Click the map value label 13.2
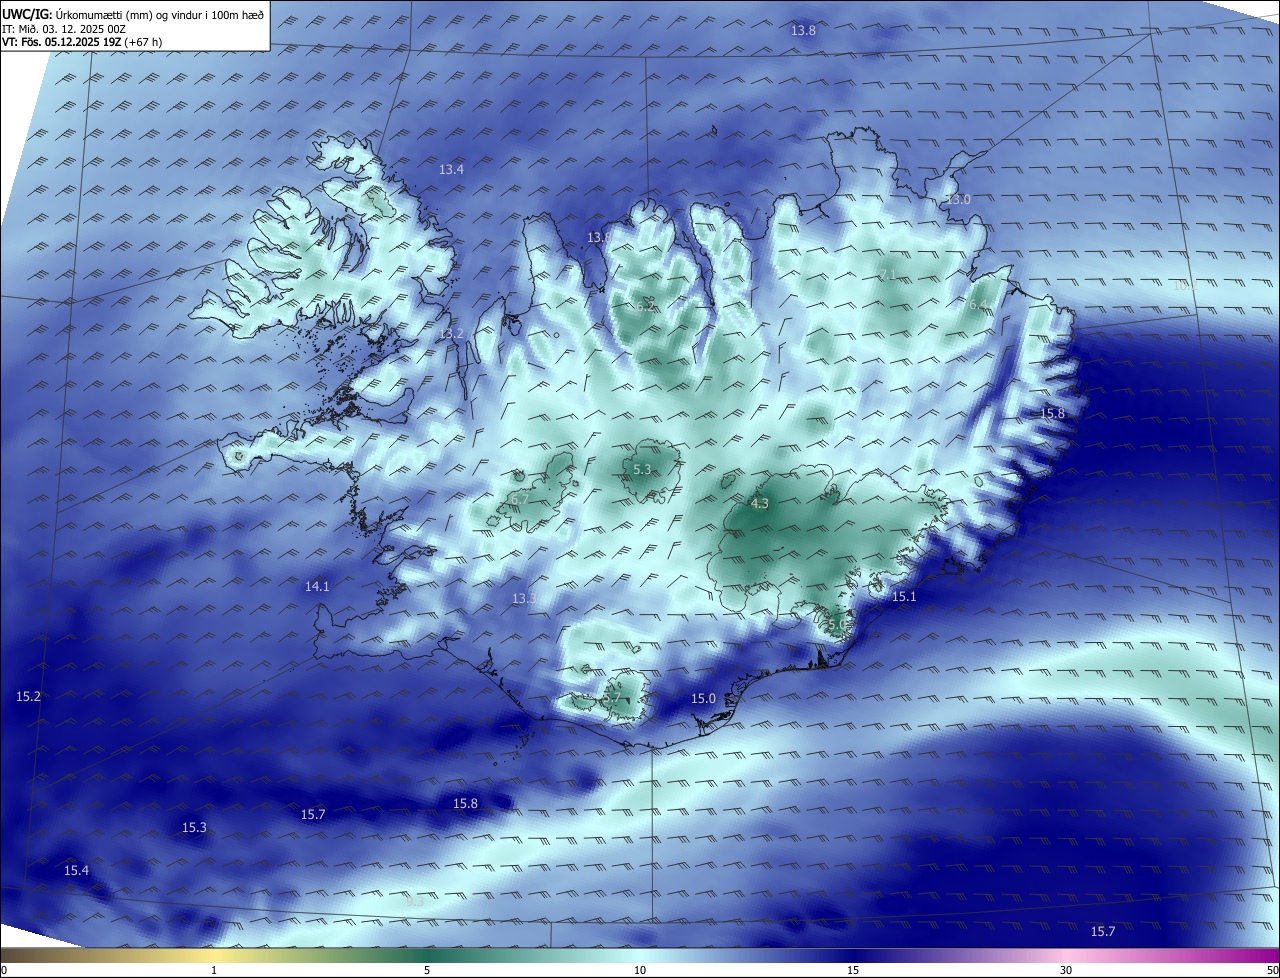 pyautogui.click(x=451, y=333)
